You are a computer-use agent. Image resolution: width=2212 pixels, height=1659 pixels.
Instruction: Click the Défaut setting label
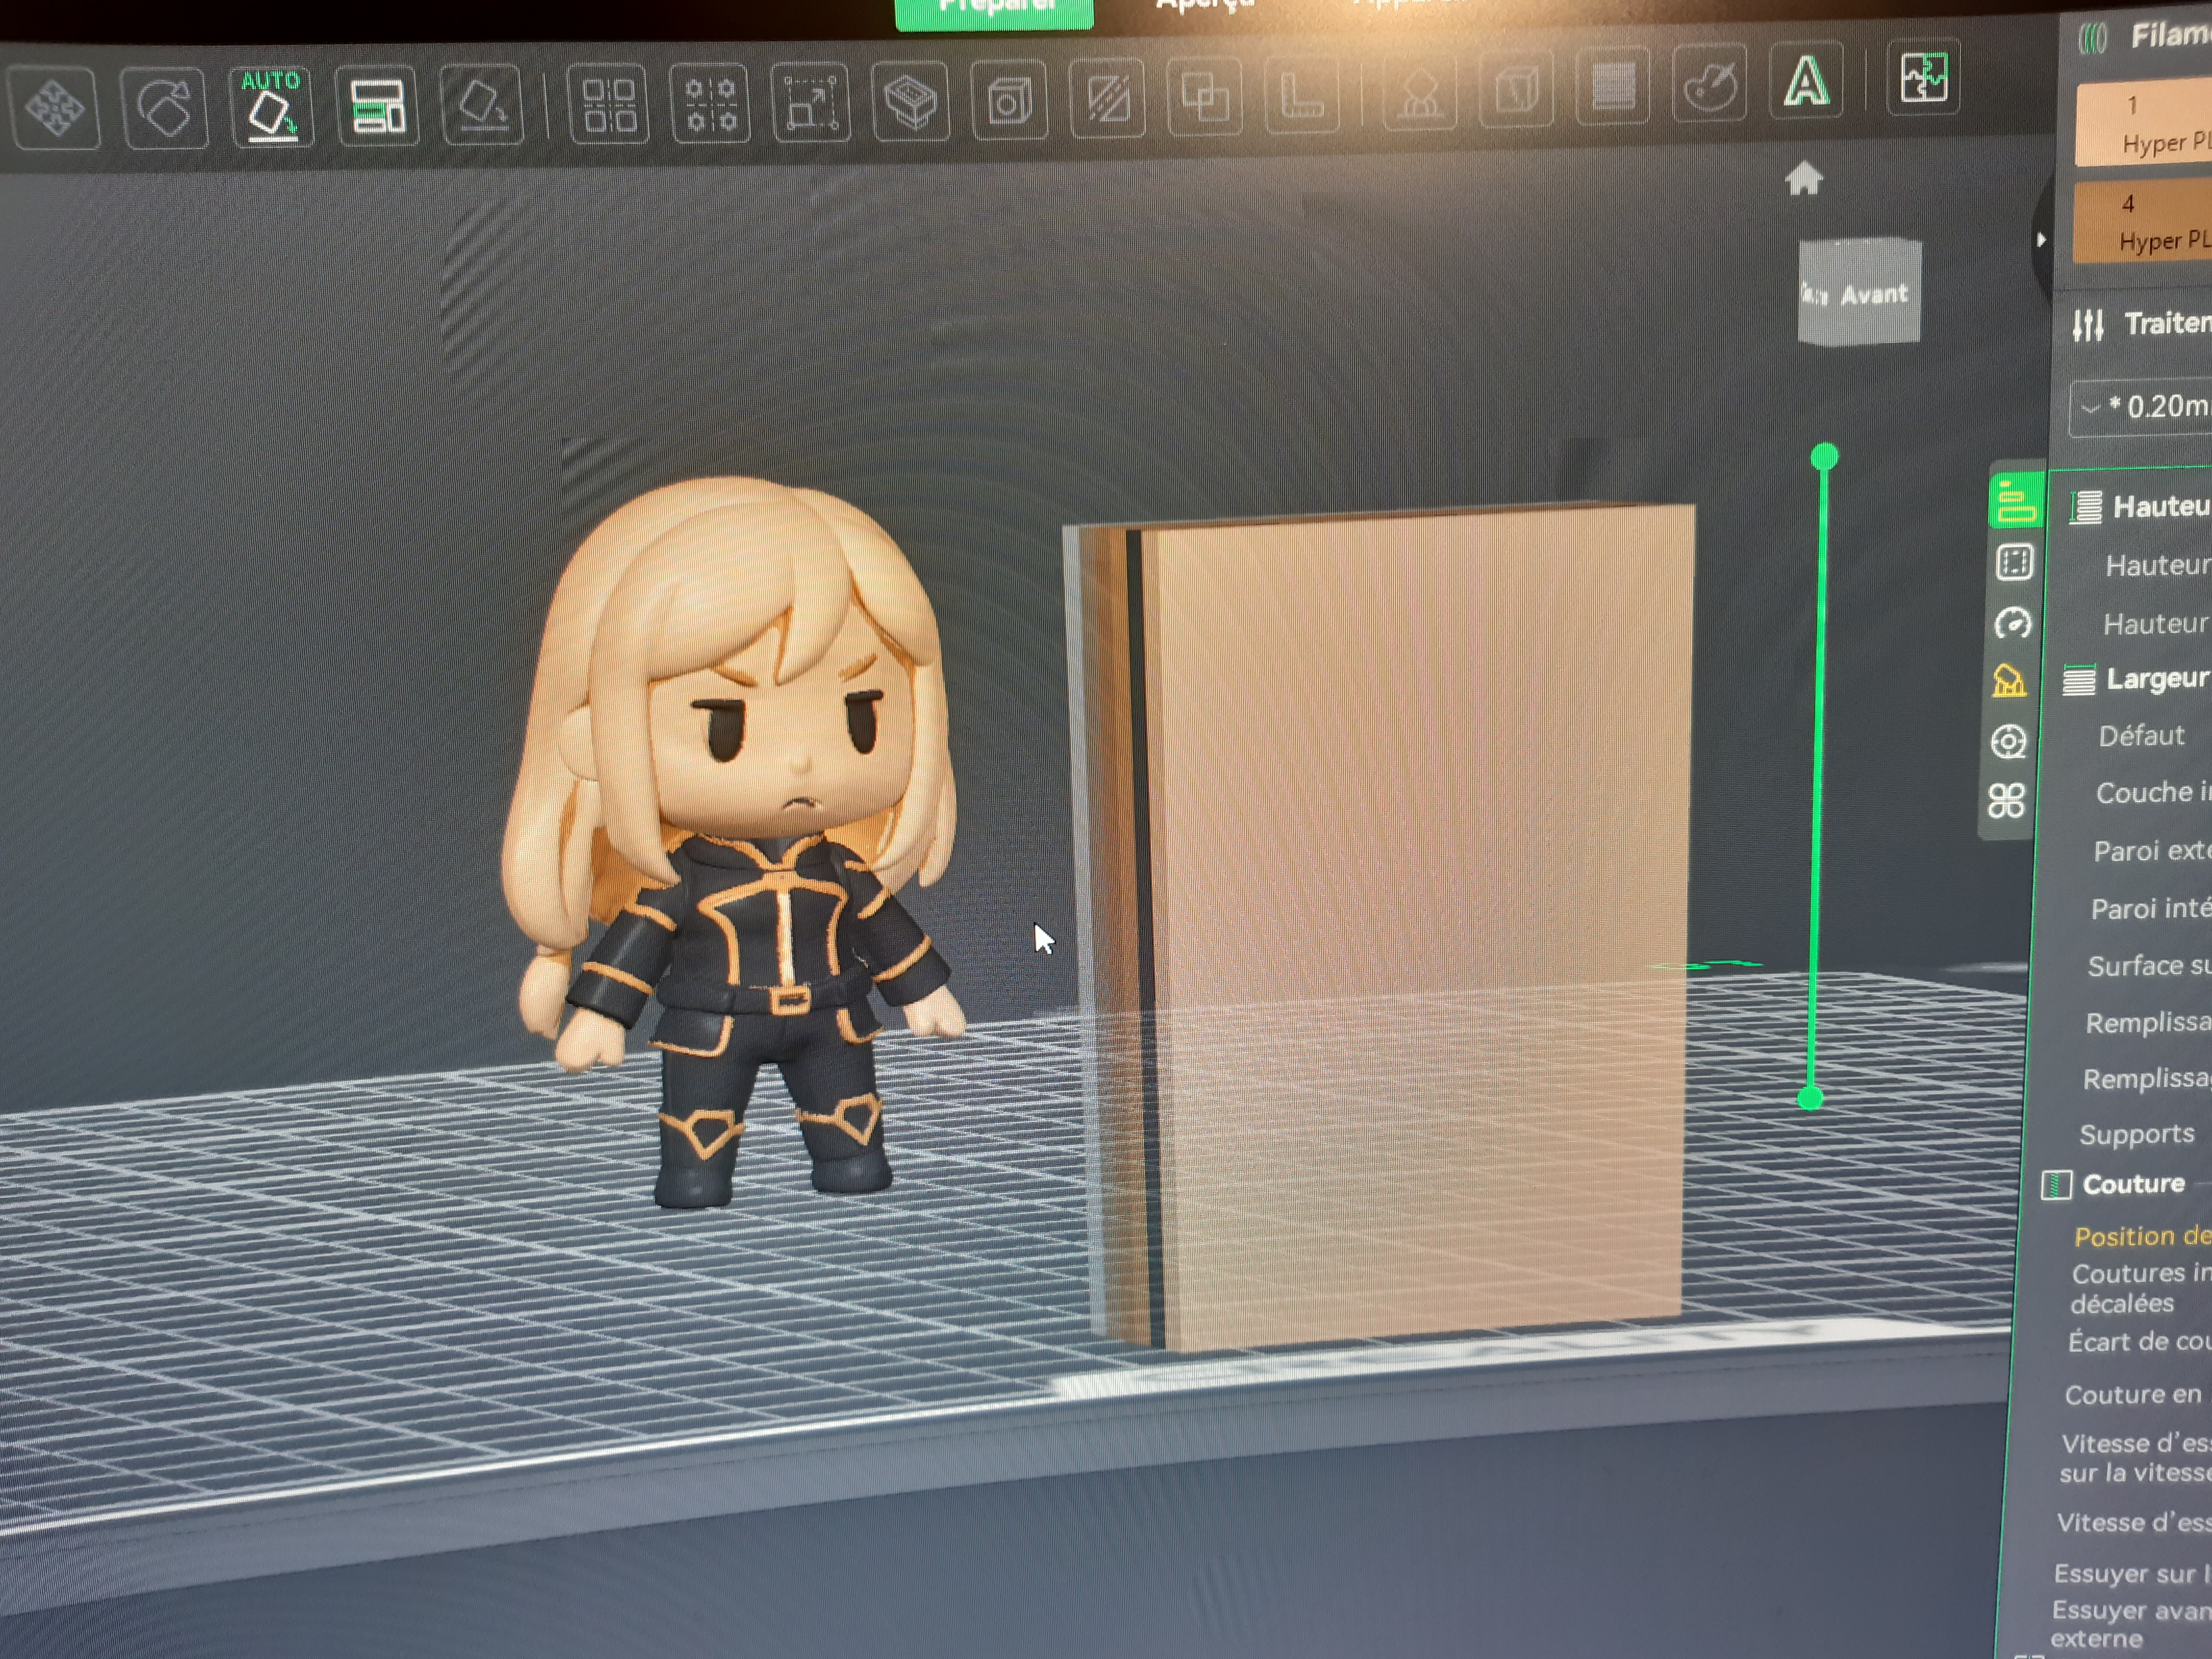pos(2141,736)
